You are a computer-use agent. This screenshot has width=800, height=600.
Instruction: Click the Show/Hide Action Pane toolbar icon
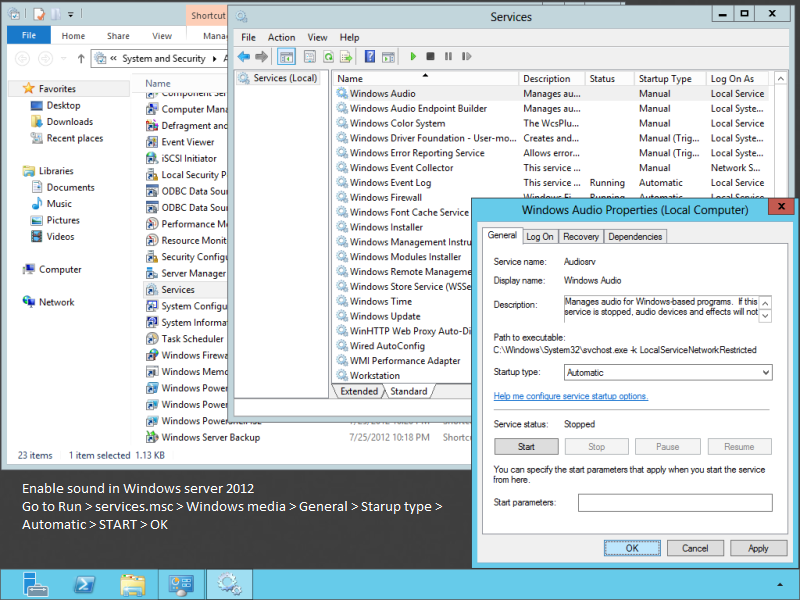[388, 57]
